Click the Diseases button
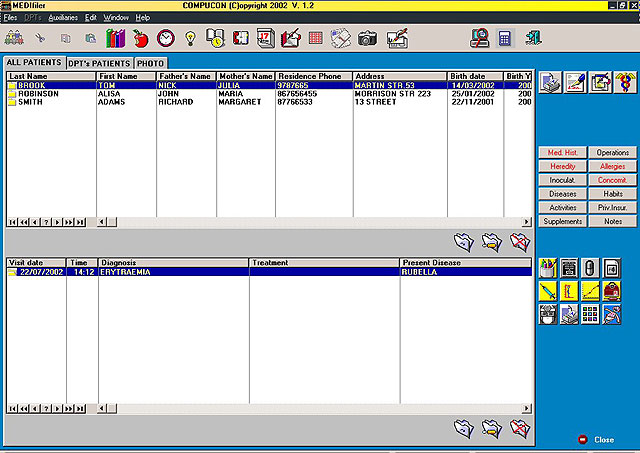The image size is (640, 453). point(562,194)
